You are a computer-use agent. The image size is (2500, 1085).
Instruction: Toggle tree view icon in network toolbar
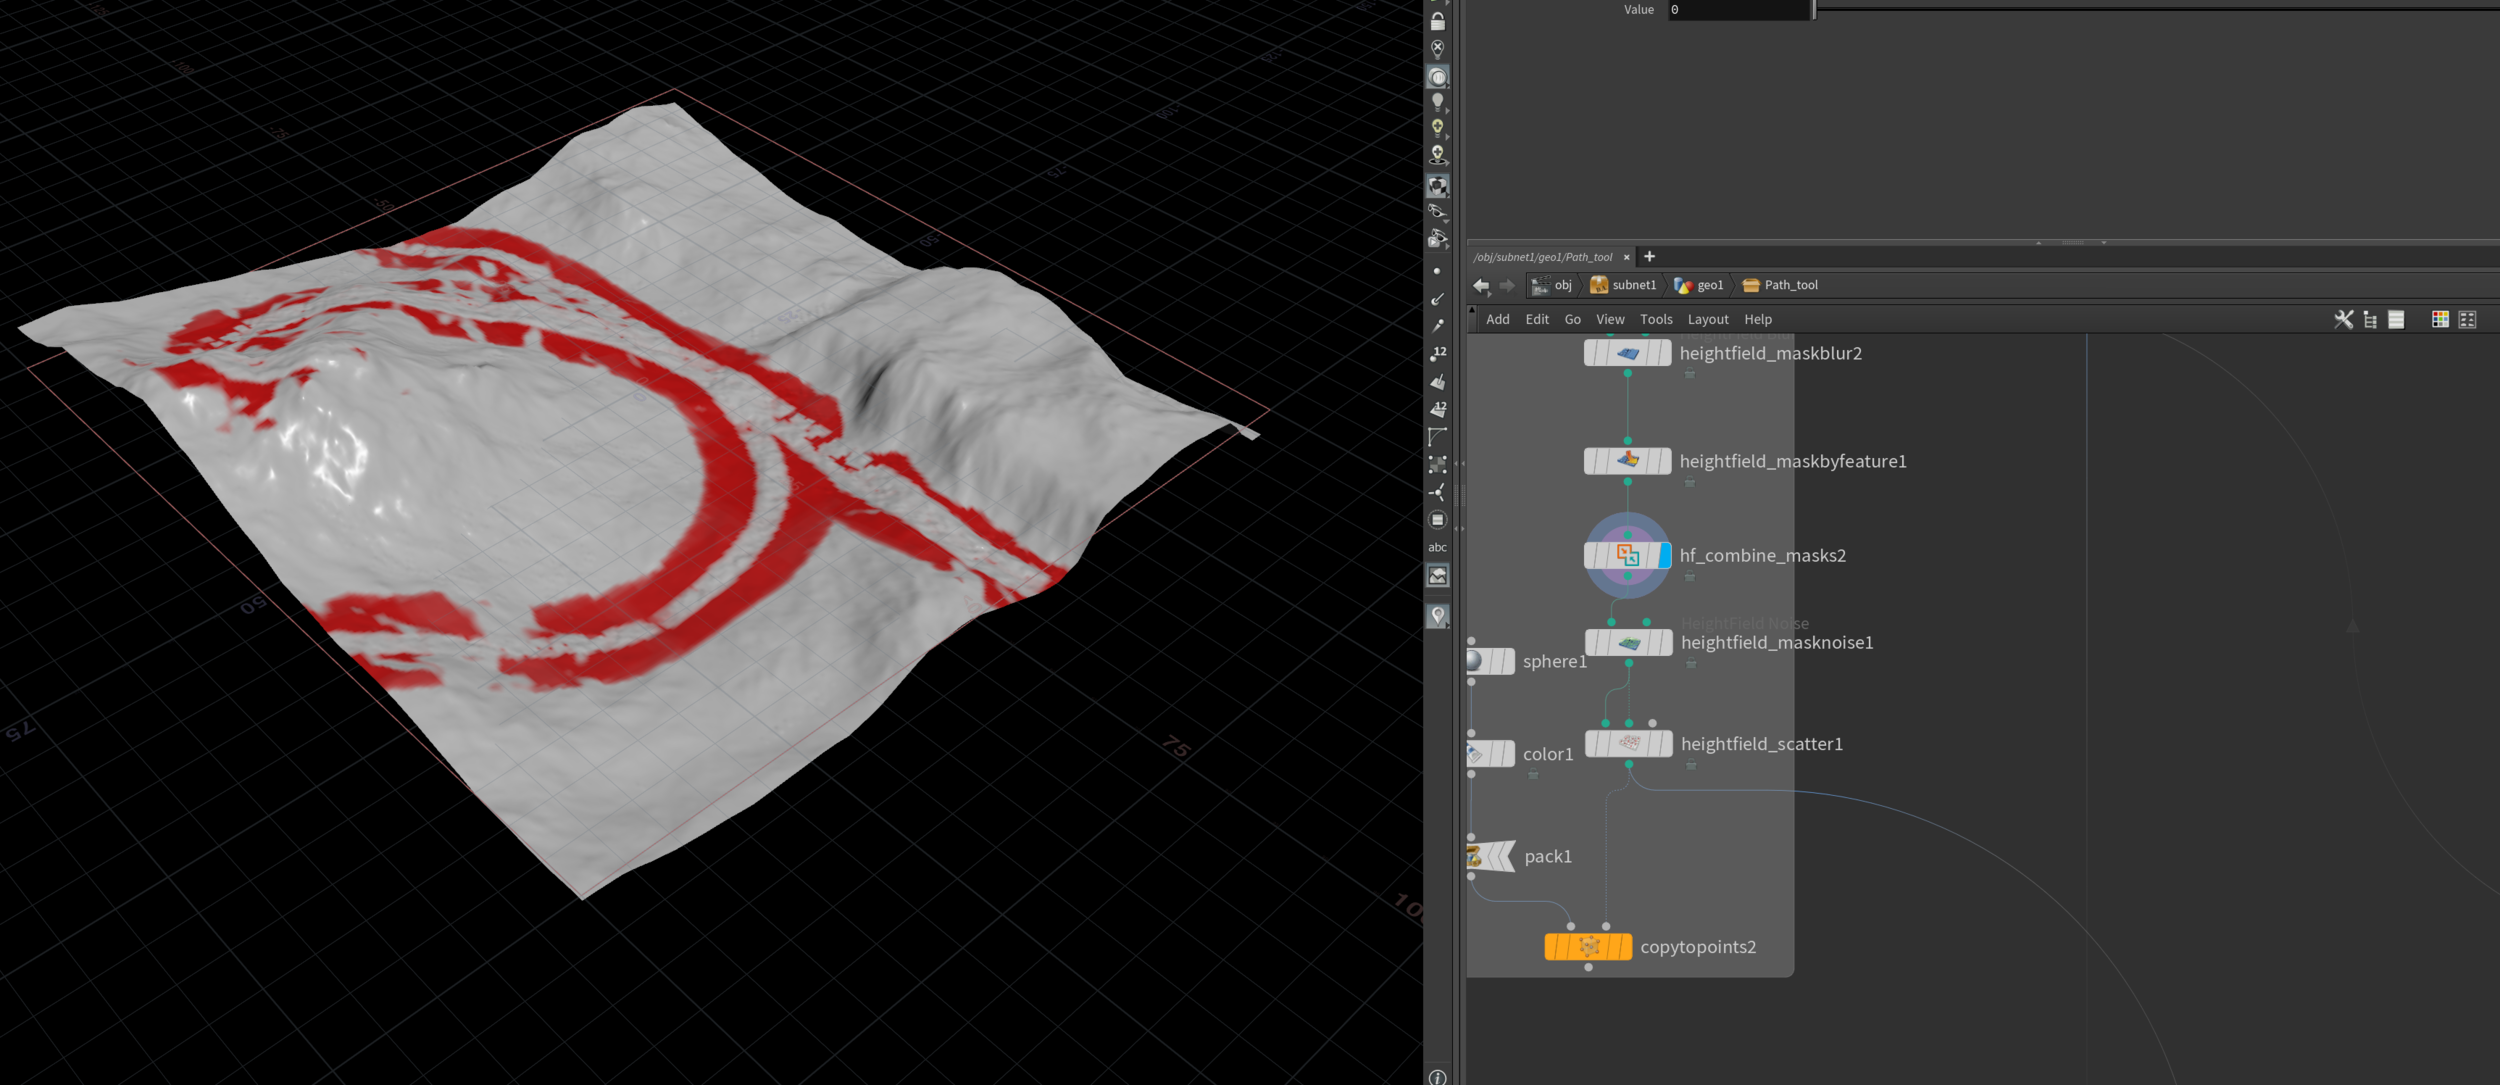(2370, 319)
